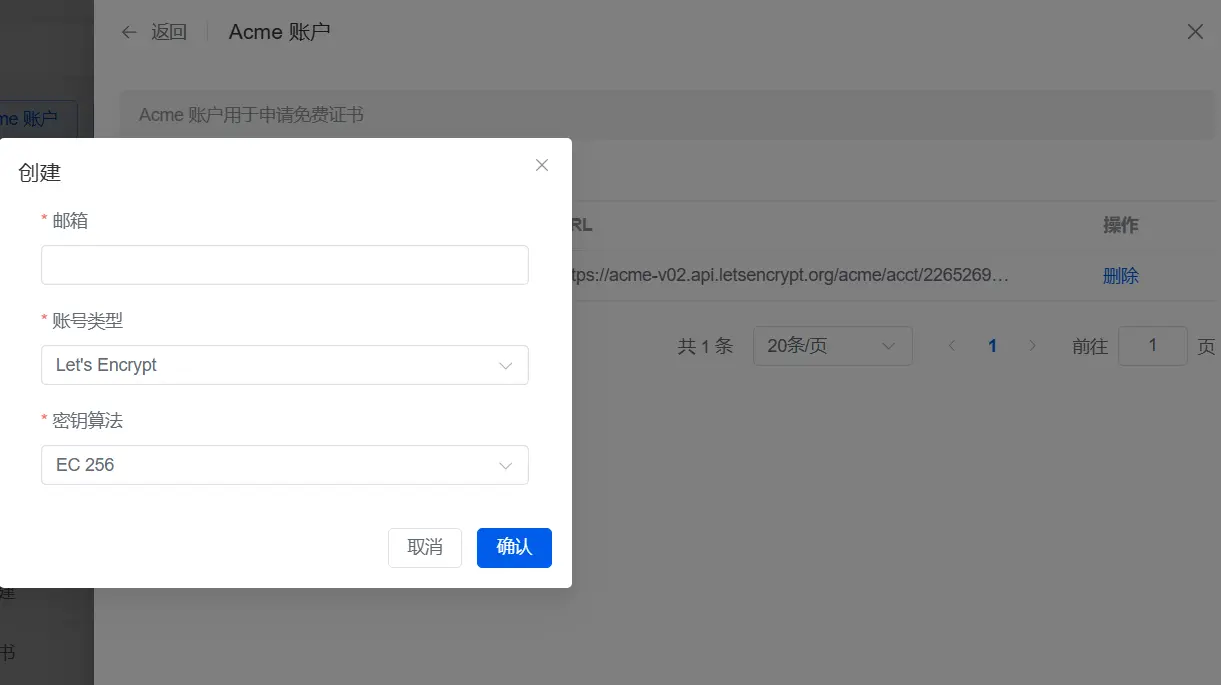The width and height of the screenshot is (1221, 685).
Task: Click the 操作 column header
Action: (1120, 226)
